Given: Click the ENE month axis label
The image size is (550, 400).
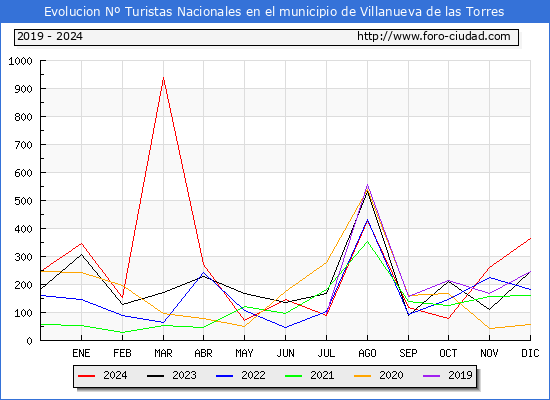Looking at the screenshot, I should pyautogui.click(x=81, y=353).
